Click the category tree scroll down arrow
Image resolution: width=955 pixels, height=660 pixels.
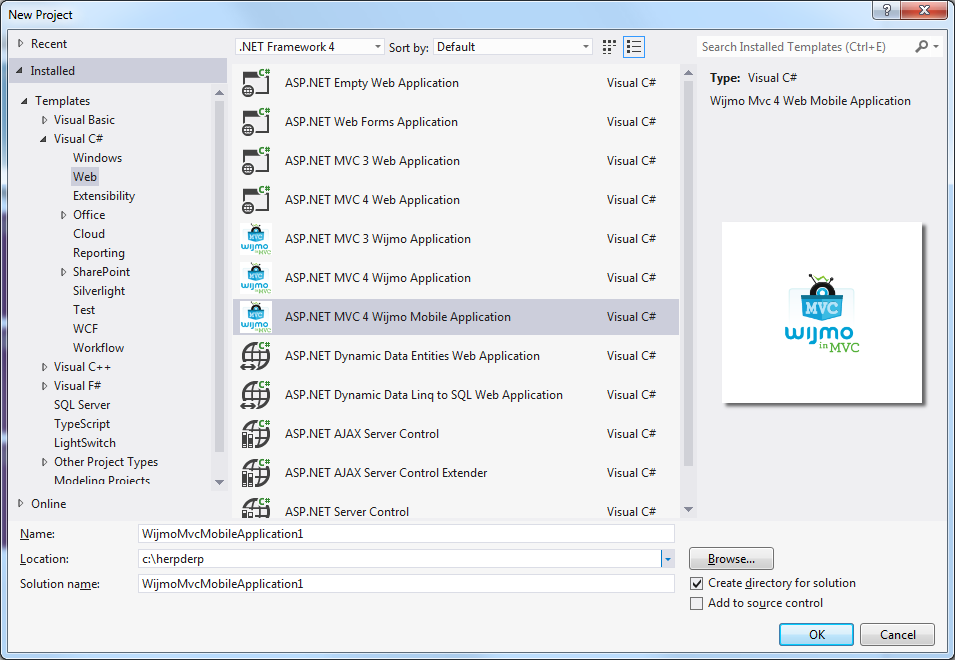pyautogui.click(x=220, y=482)
